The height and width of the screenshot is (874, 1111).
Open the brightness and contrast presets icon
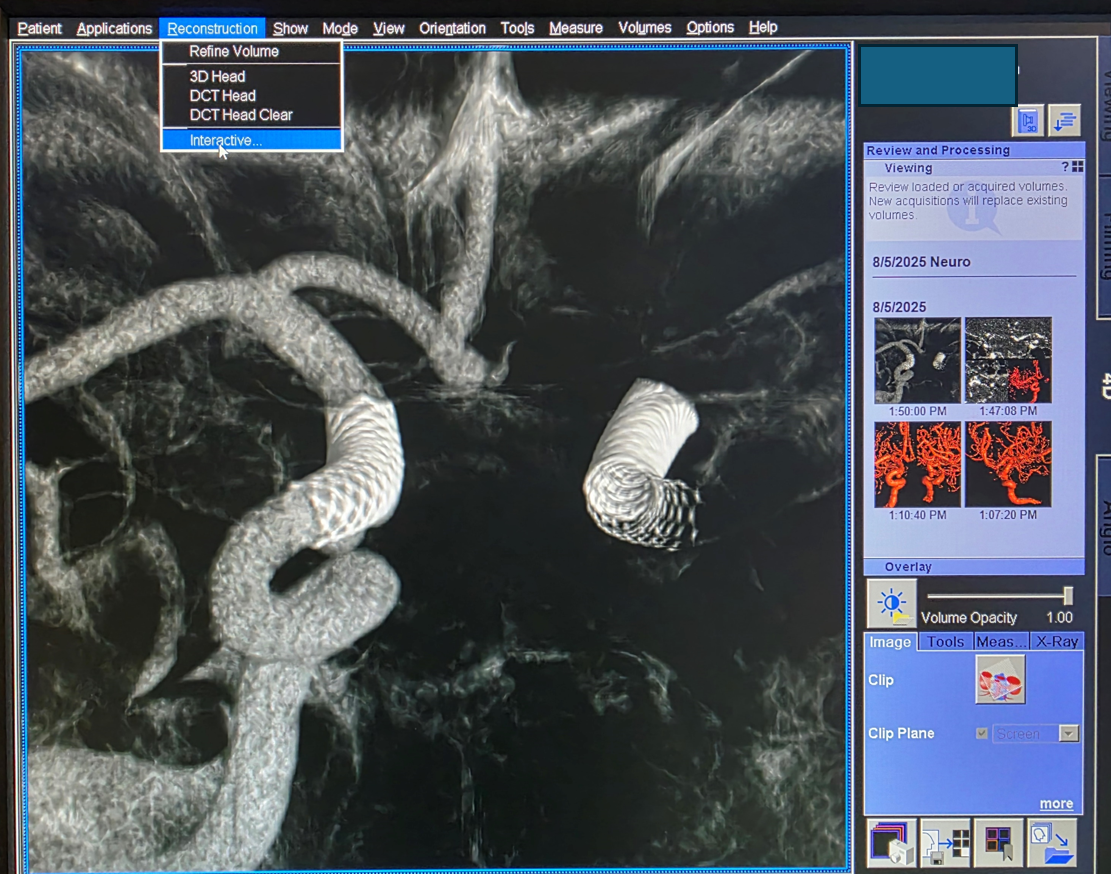(x=891, y=604)
